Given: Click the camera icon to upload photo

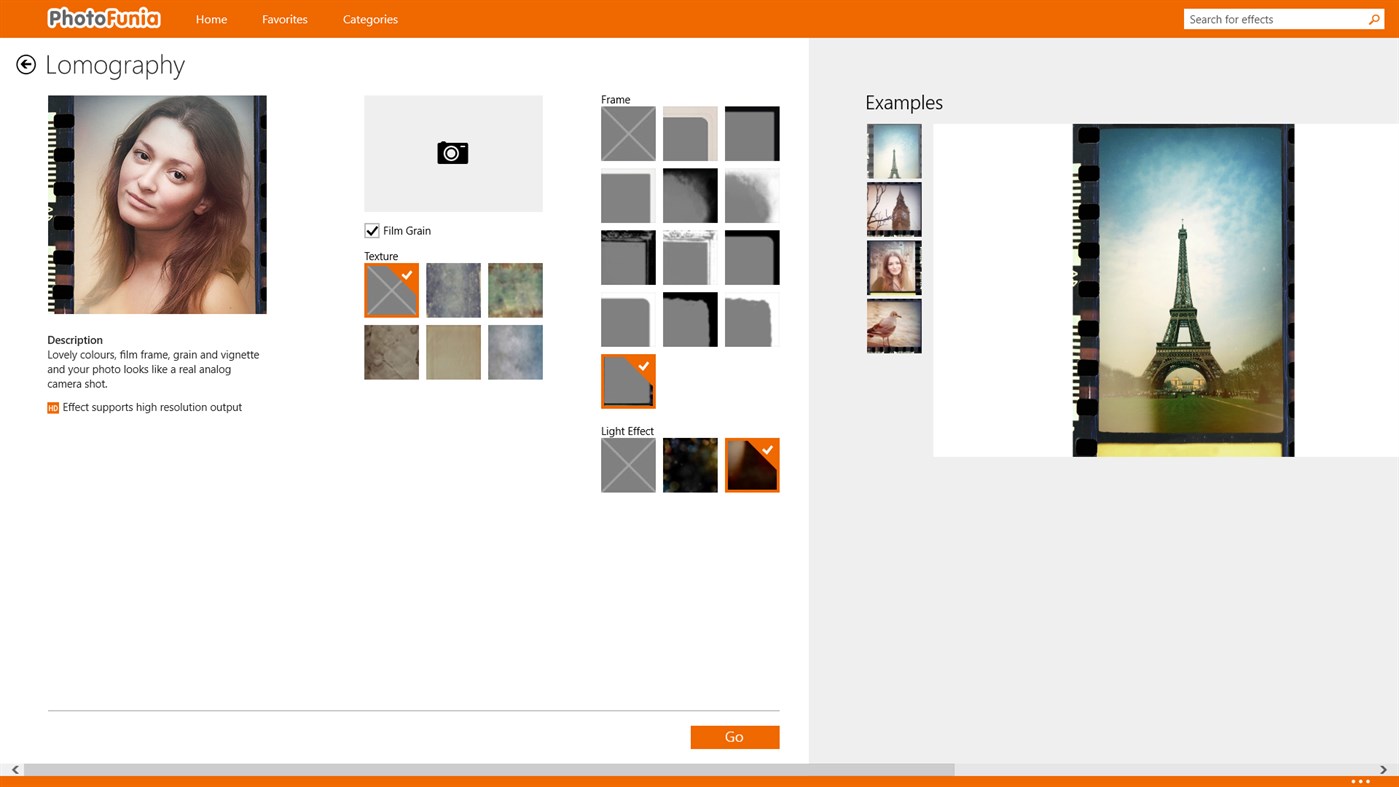Looking at the screenshot, I should click(x=453, y=153).
